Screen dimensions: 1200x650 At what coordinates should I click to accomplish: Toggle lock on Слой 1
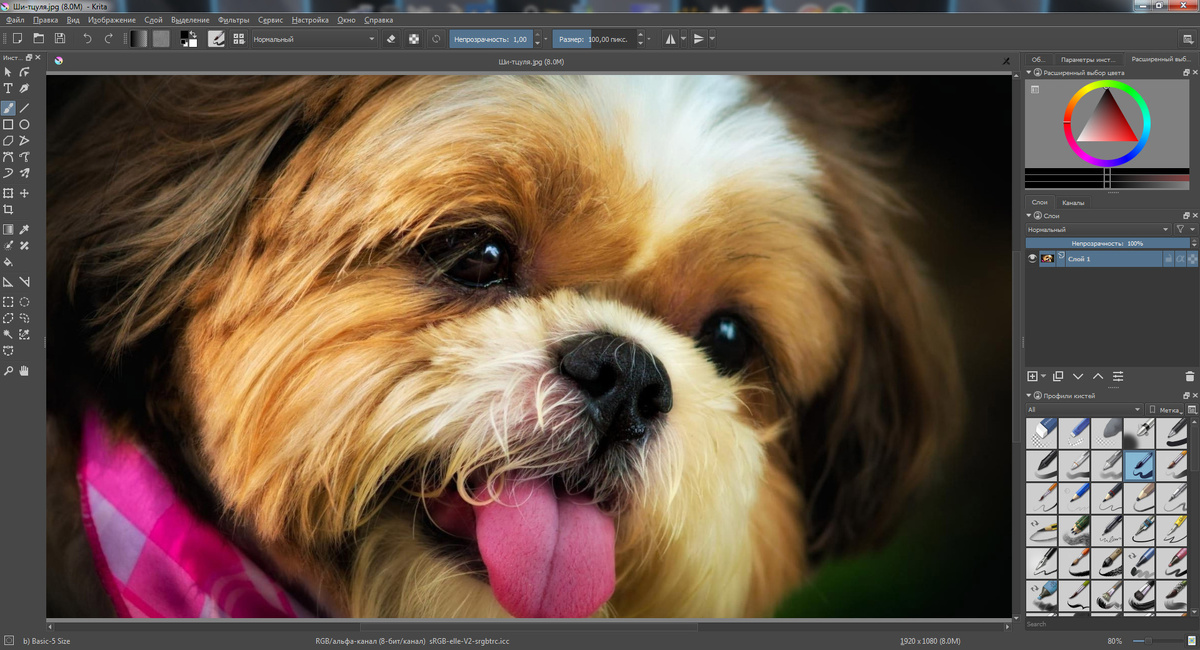click(1167, 259)
